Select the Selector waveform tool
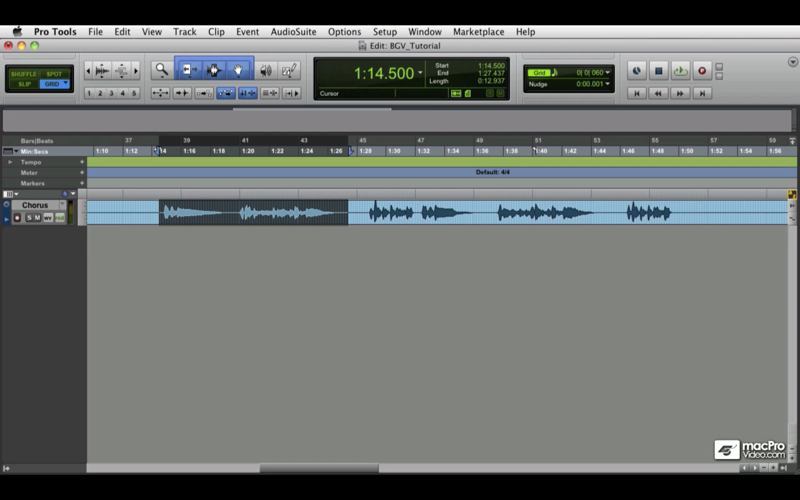Screen dimensions: 800x500 tap(213, 70)
